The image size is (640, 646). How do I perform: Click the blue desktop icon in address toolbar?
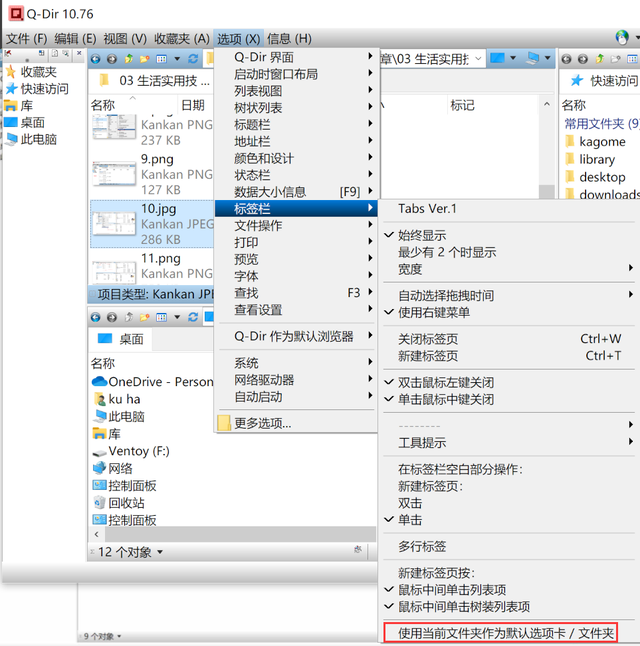pos(497,58)
